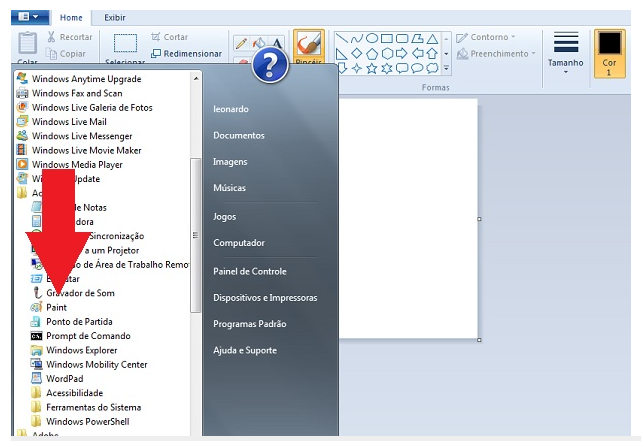Pick the diamond shape
Screen dimensions: 641x441
pyautogui.click(x=356, y=53)
